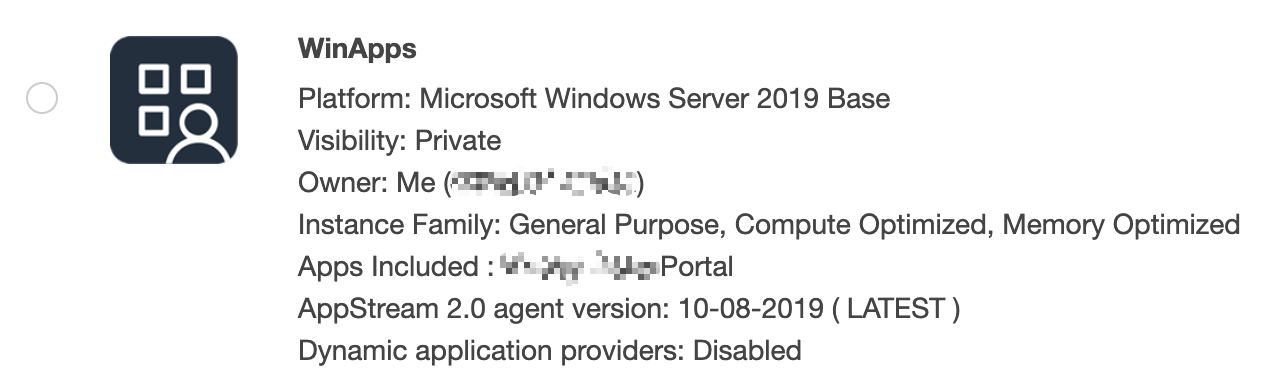Click the Portal app name text
The image size is (1274, 392).
point(698,267)
